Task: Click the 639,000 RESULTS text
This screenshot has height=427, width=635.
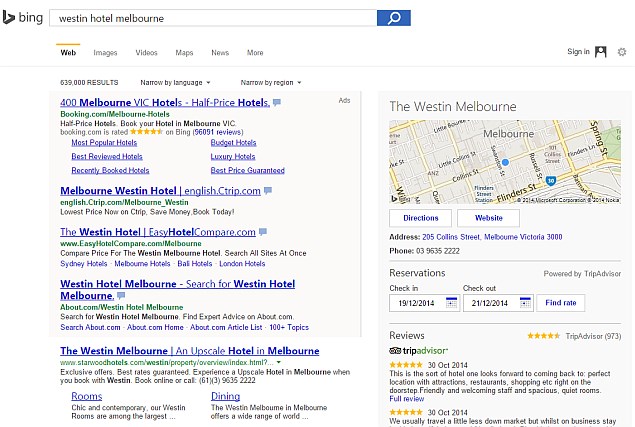Action: (x=89, y=83)
